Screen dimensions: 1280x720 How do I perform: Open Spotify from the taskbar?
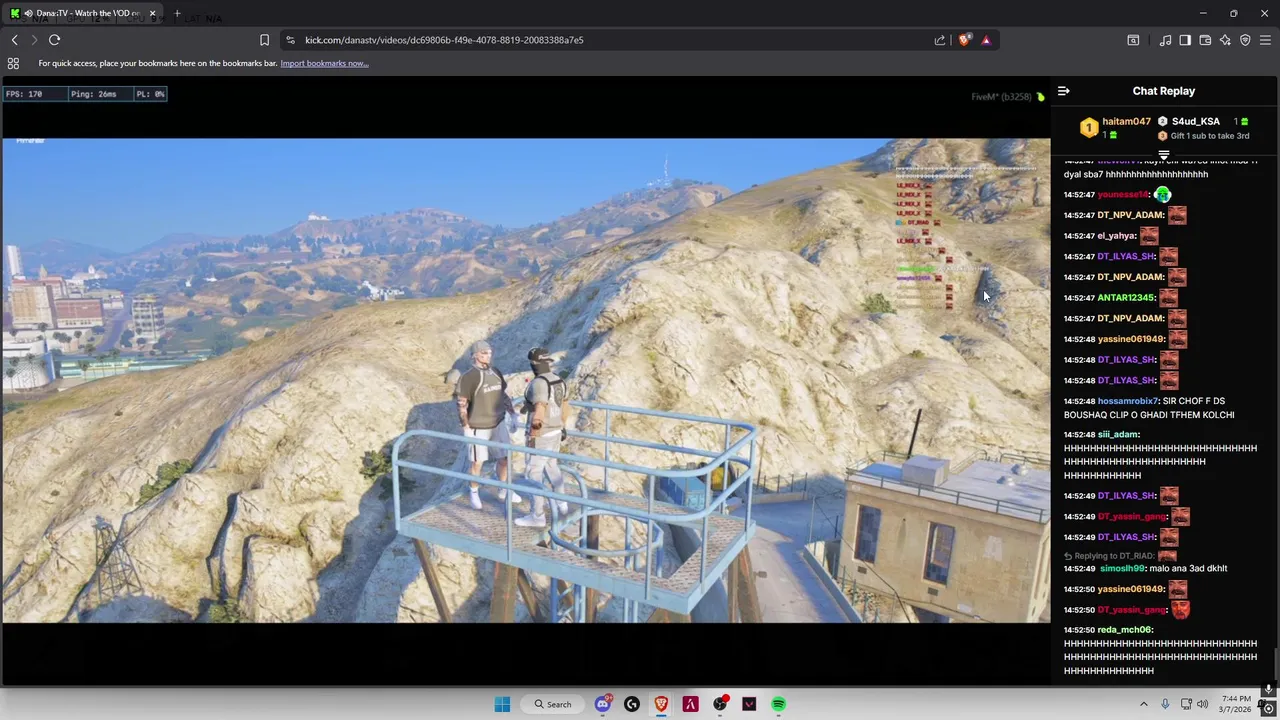[778, 704]
